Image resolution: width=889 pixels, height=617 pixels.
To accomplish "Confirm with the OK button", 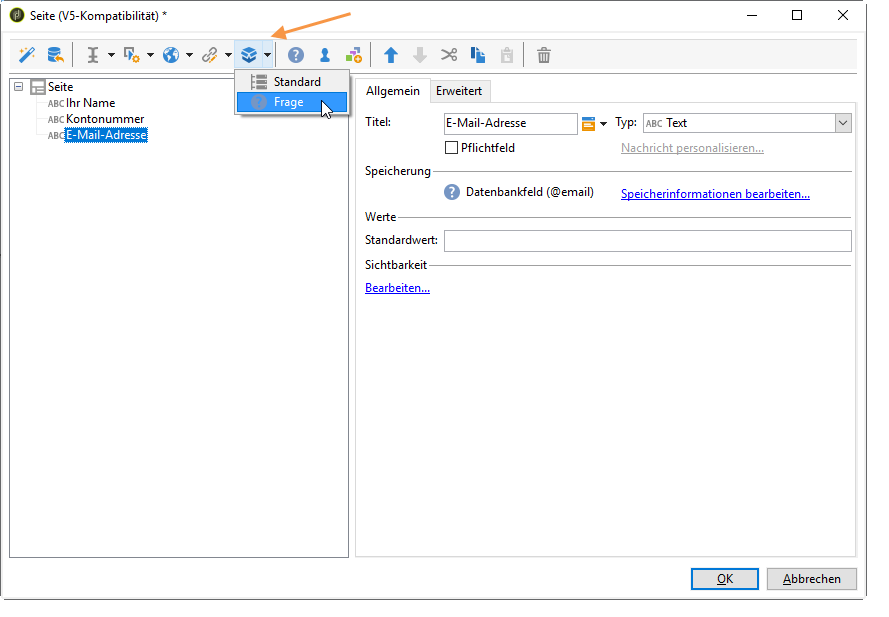I will 725,579.
